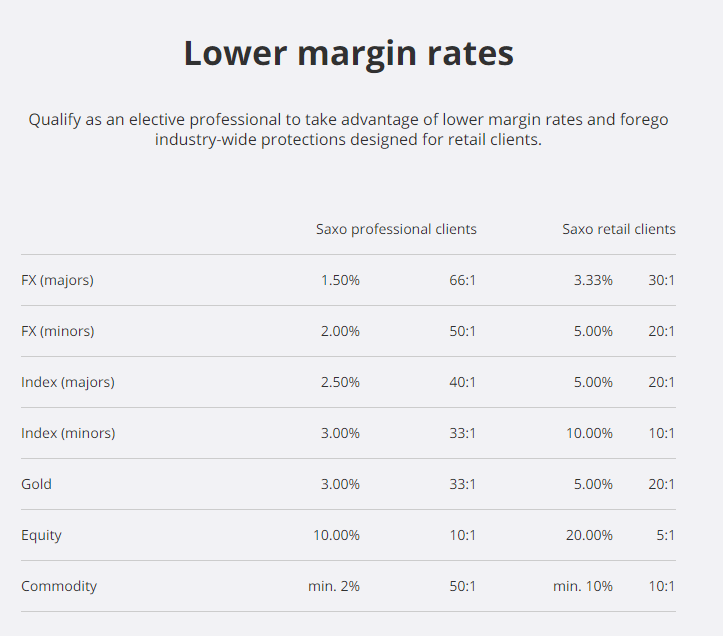Pick the "Index (minors)" row label
723x636 pixels.
click(x=67, y=433)
